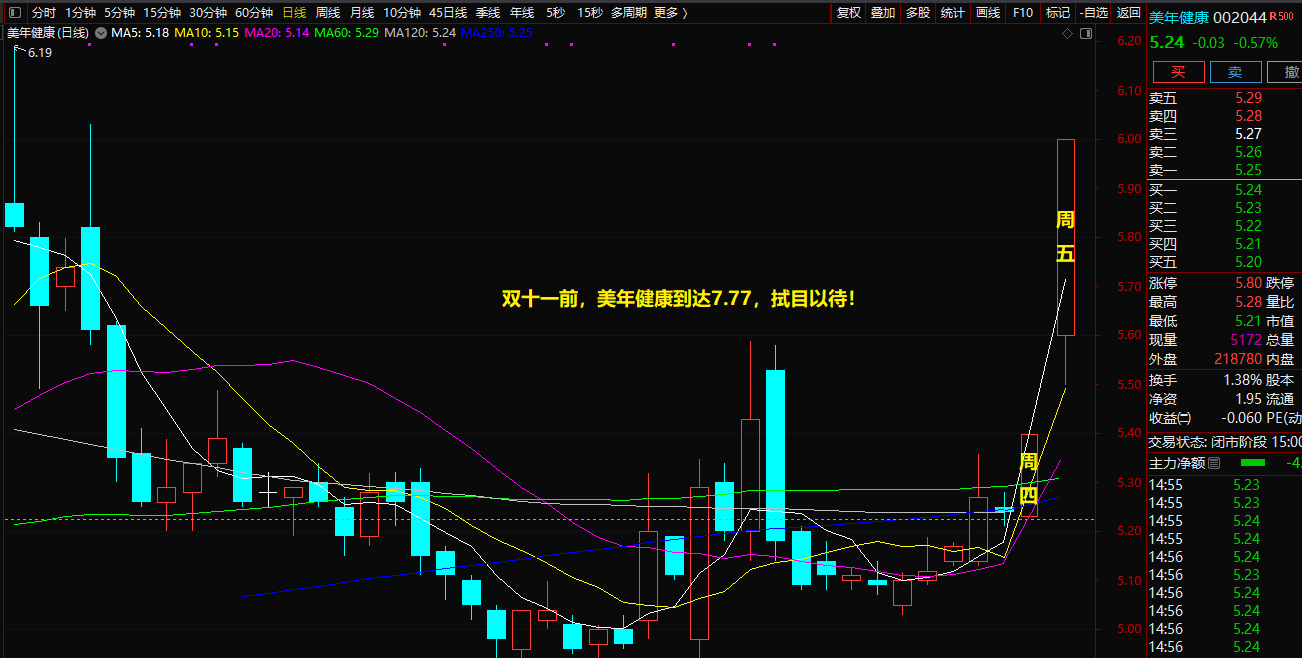Click the 叠加 overlay button

883,13
